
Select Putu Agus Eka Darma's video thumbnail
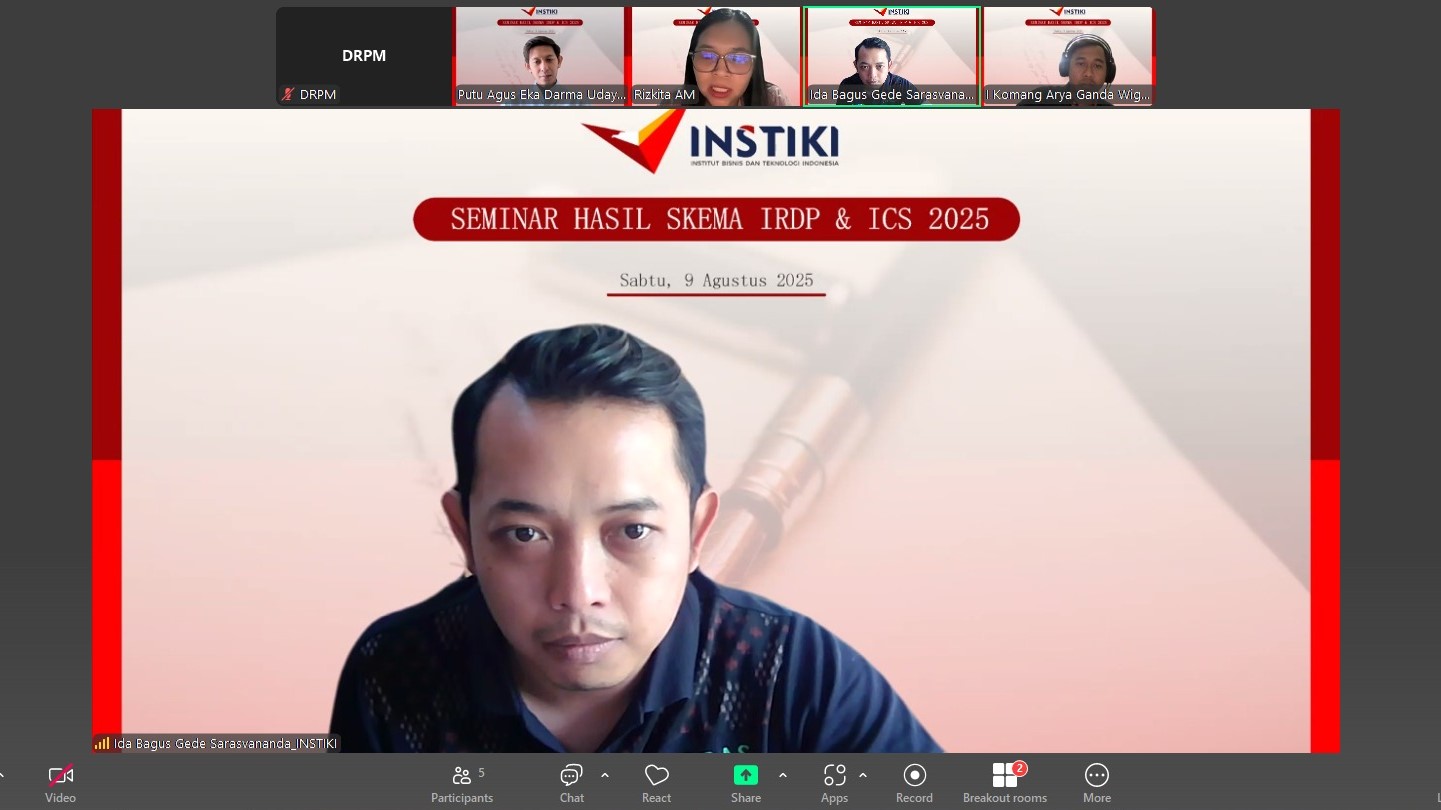pos(541,56)
